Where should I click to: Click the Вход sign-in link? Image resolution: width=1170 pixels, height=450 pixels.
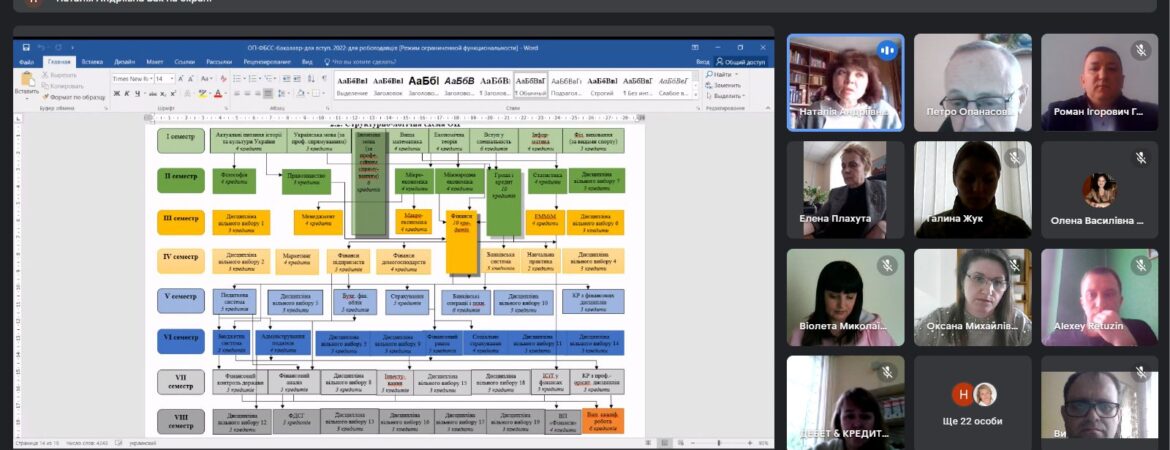(703, 62)
